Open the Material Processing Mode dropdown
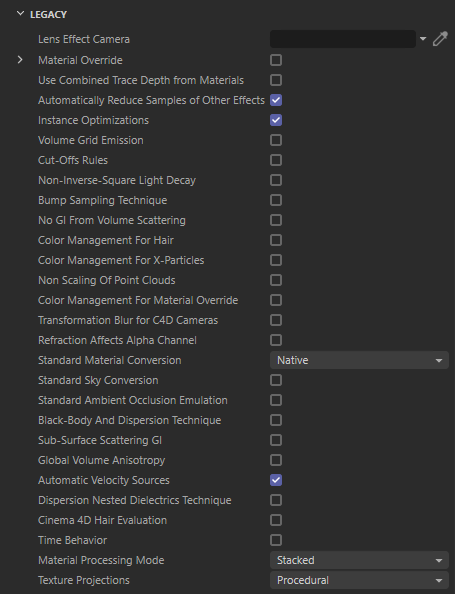This screenshot has height=594, width=455. (x=359, y=560)
